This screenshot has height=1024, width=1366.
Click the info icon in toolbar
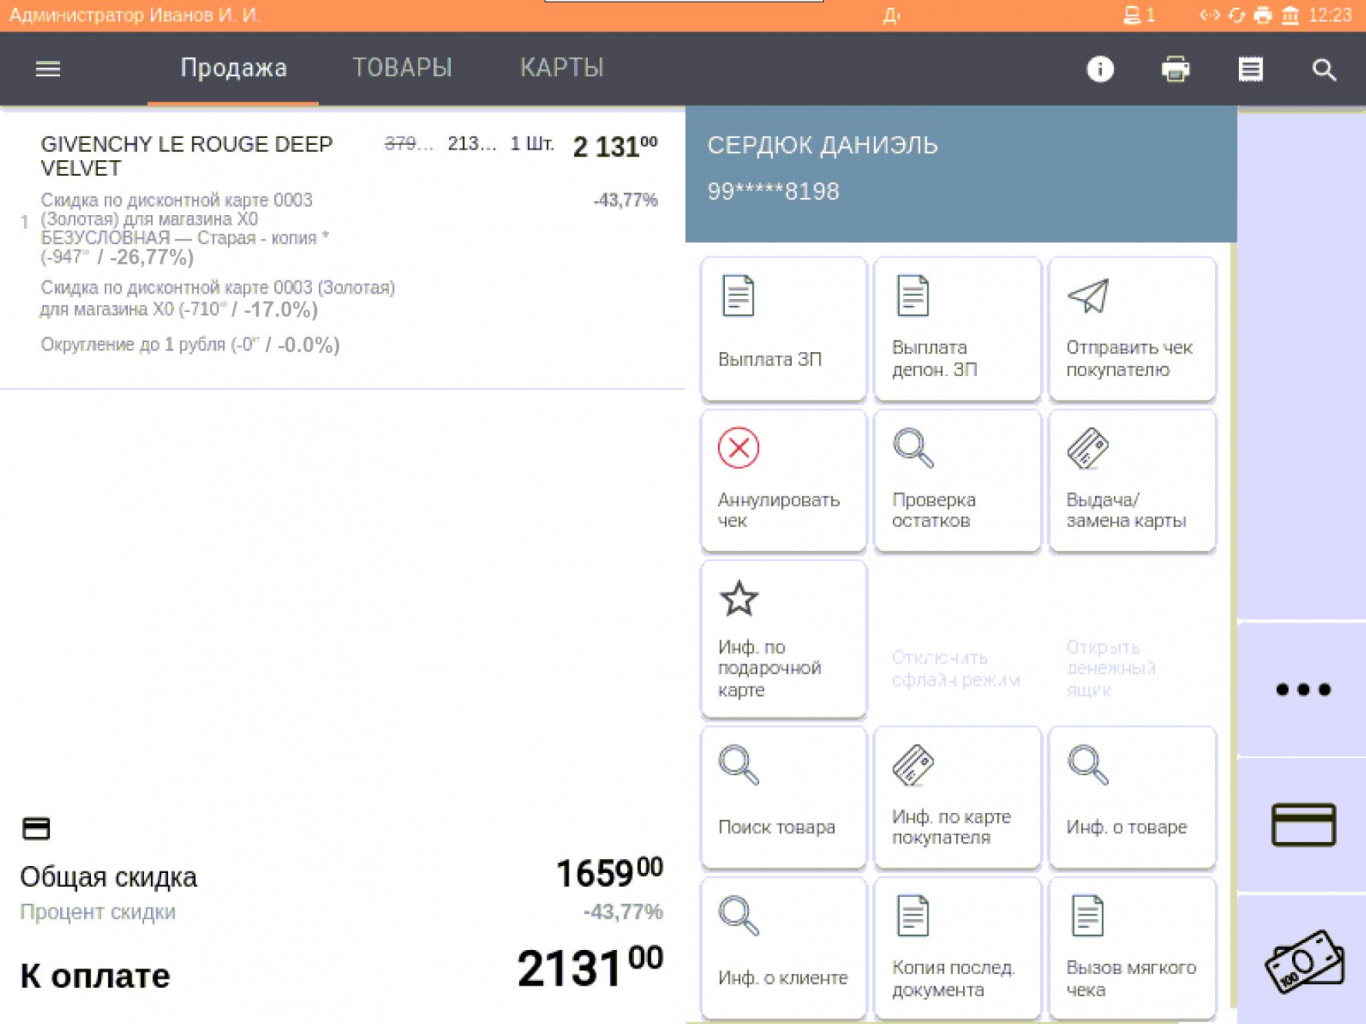(1100, 69)
